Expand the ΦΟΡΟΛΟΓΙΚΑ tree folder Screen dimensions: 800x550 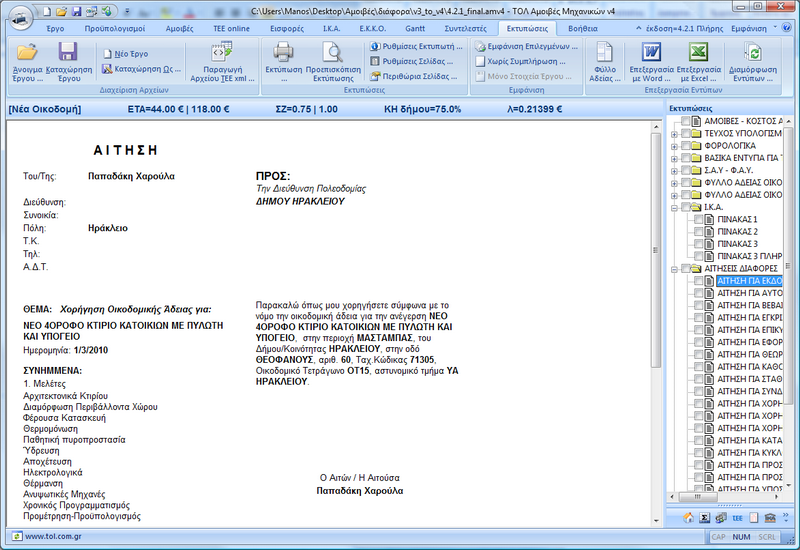674,145
